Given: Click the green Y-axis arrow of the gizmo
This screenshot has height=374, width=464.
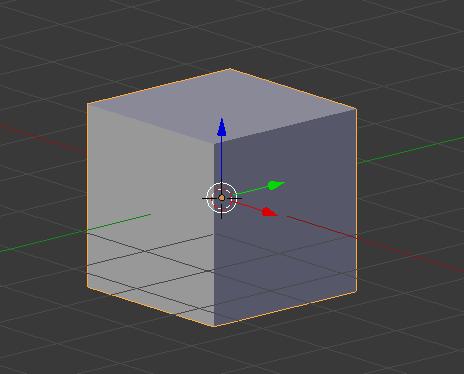Looking at the screenshot, I should pos(277,185).
